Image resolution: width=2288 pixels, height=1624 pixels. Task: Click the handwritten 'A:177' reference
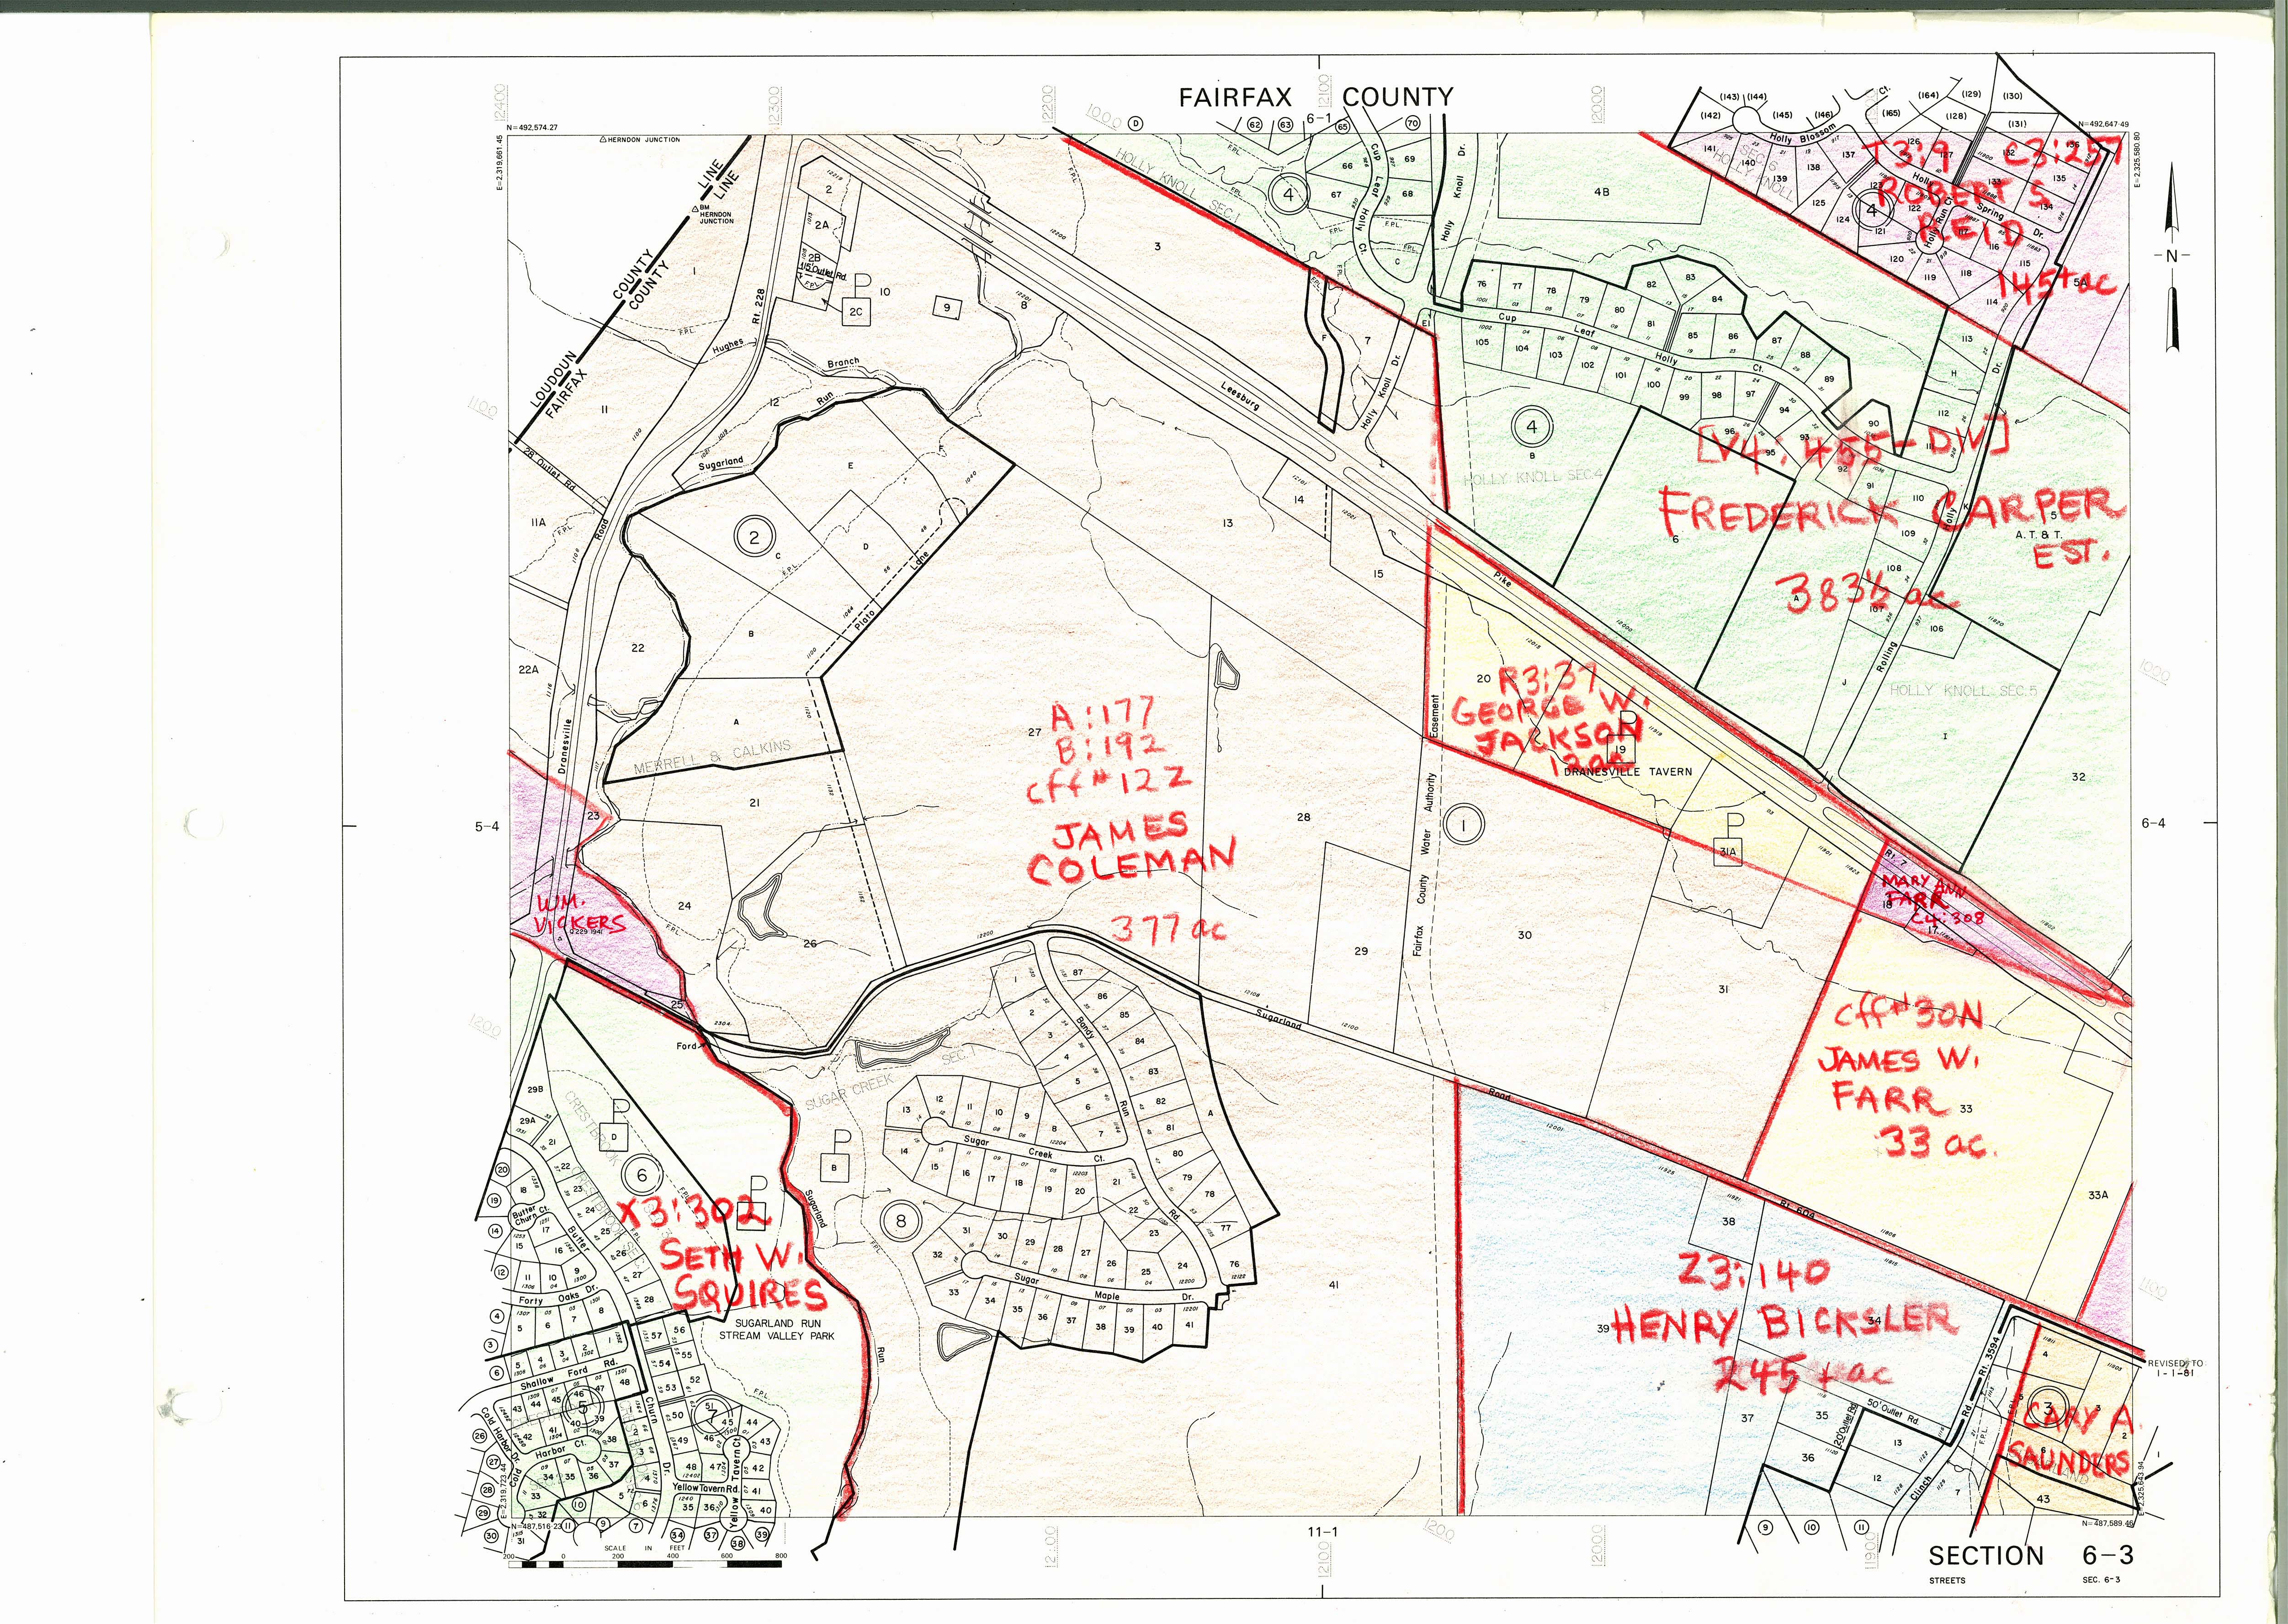[x=1103, y=714]
